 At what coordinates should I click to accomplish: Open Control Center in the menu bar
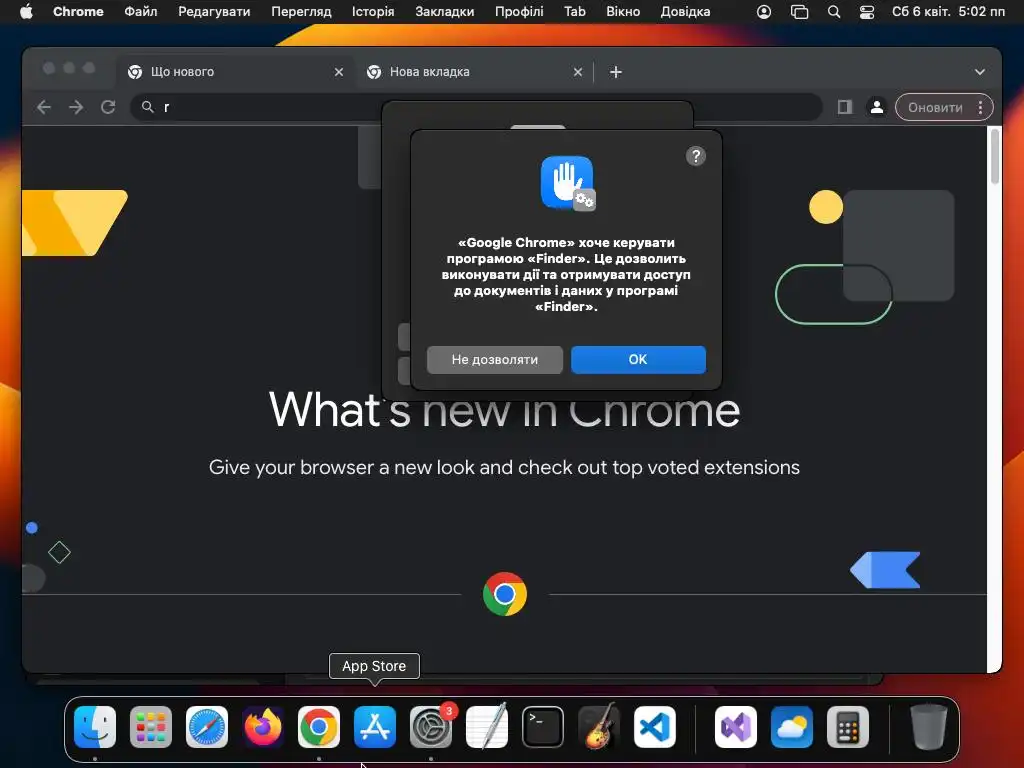point(867,12)
